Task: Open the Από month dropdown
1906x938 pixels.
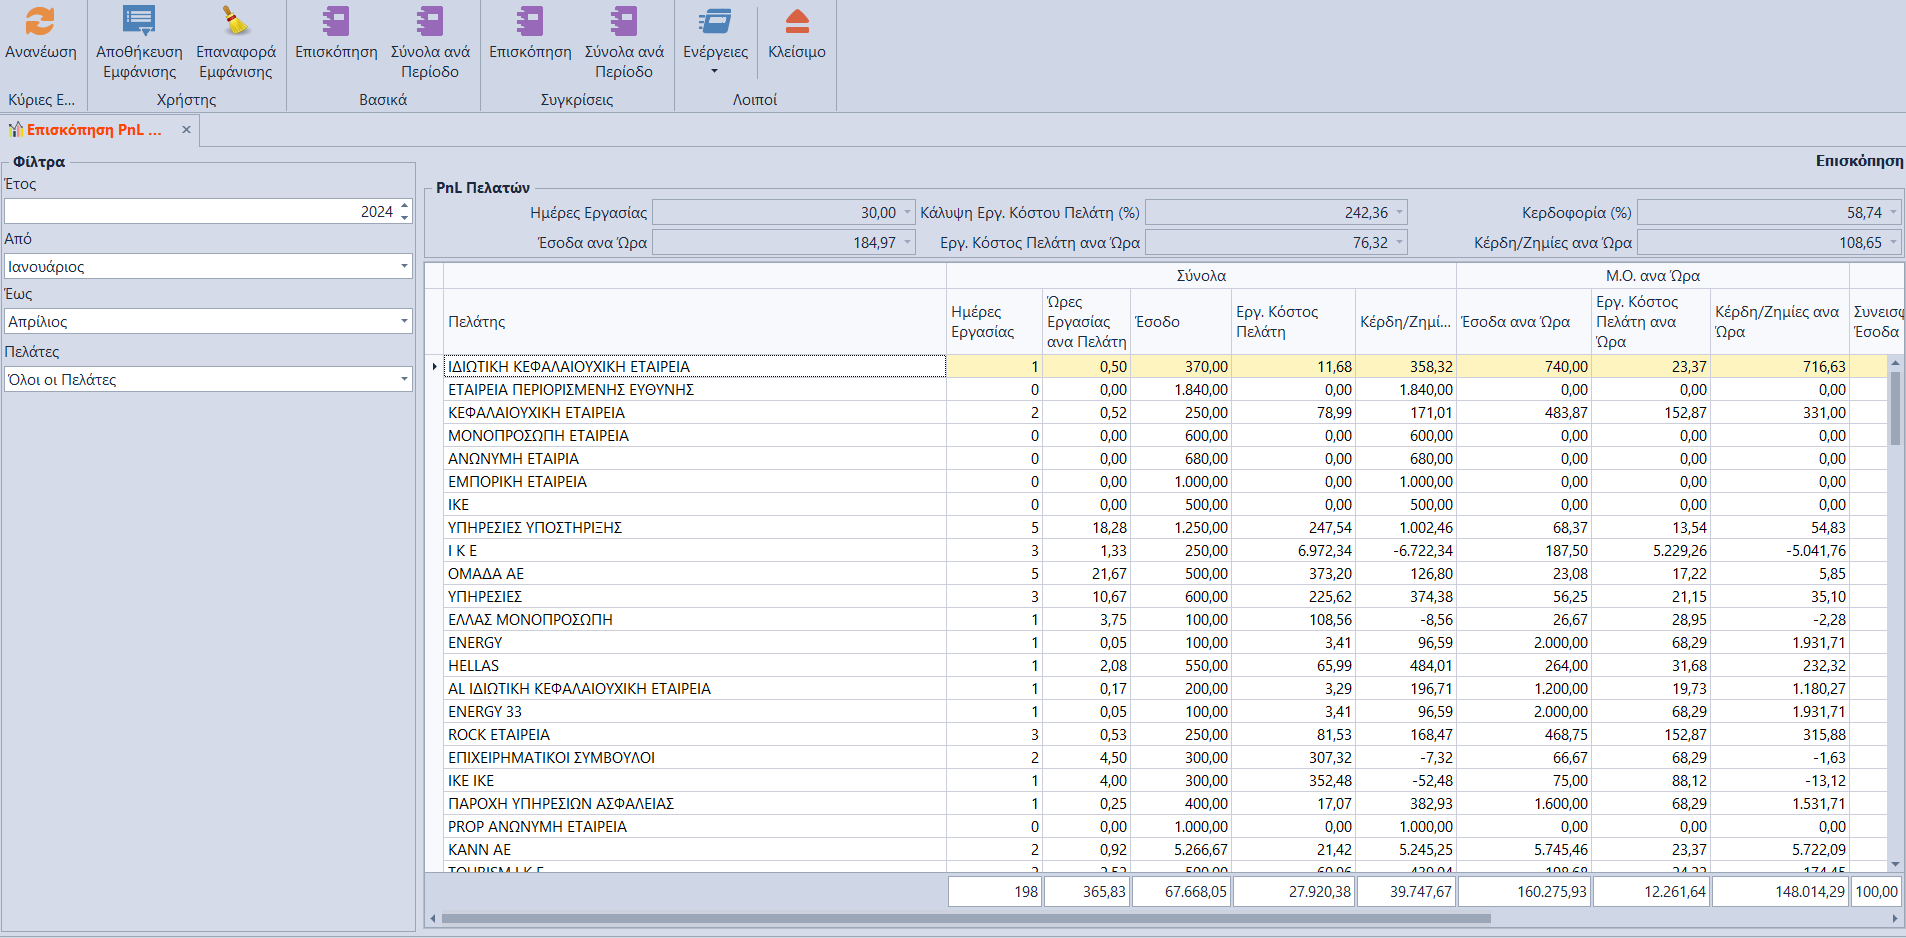Action: tap(404, 267)
